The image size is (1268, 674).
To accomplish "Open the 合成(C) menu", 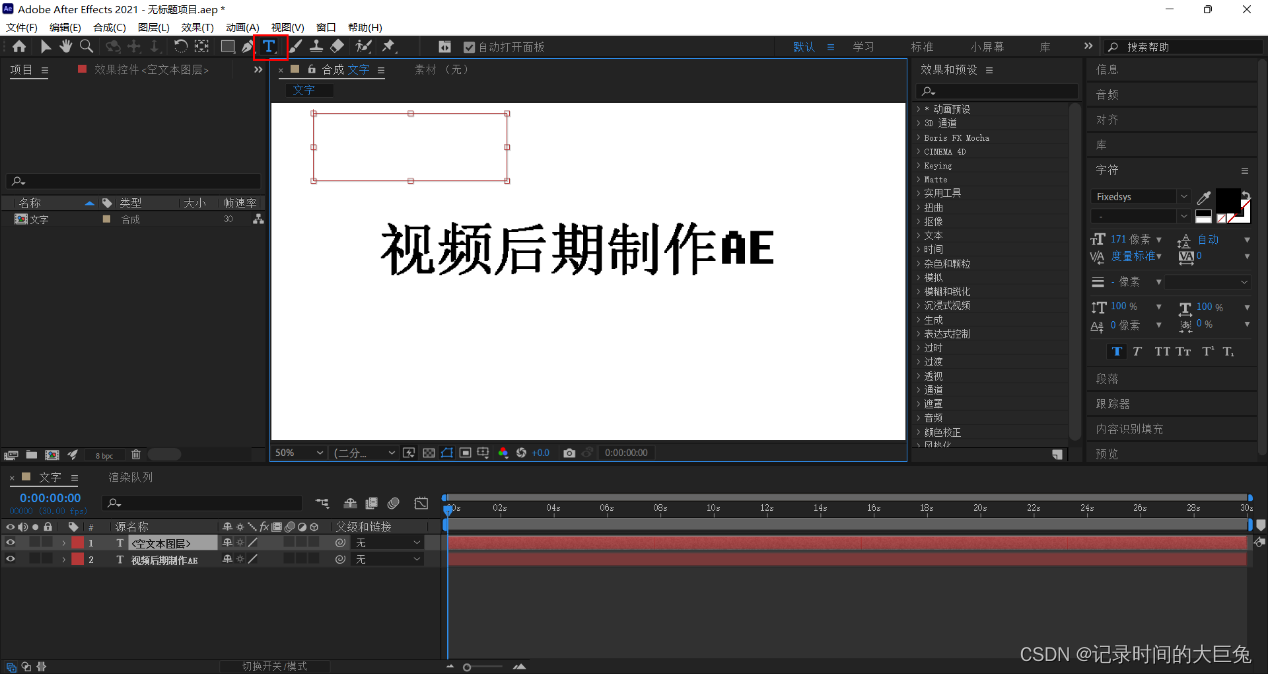I will pyautogui.click(x=109, y=28).
